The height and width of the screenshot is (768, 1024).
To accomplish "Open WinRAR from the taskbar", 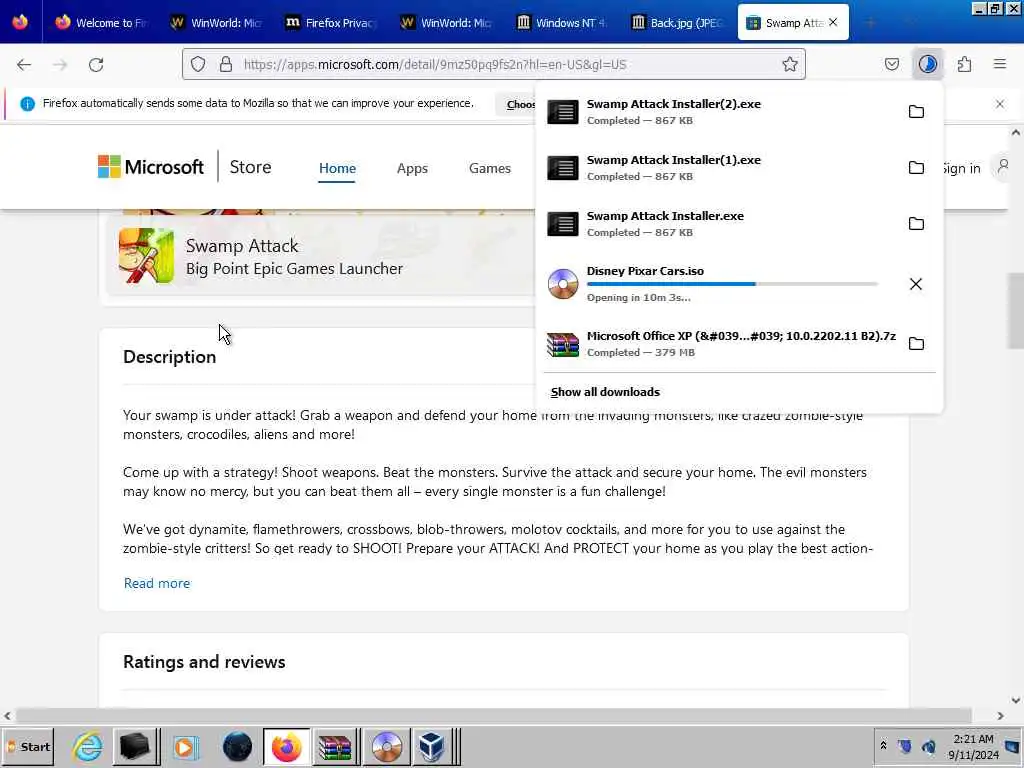I will [336, 746].
